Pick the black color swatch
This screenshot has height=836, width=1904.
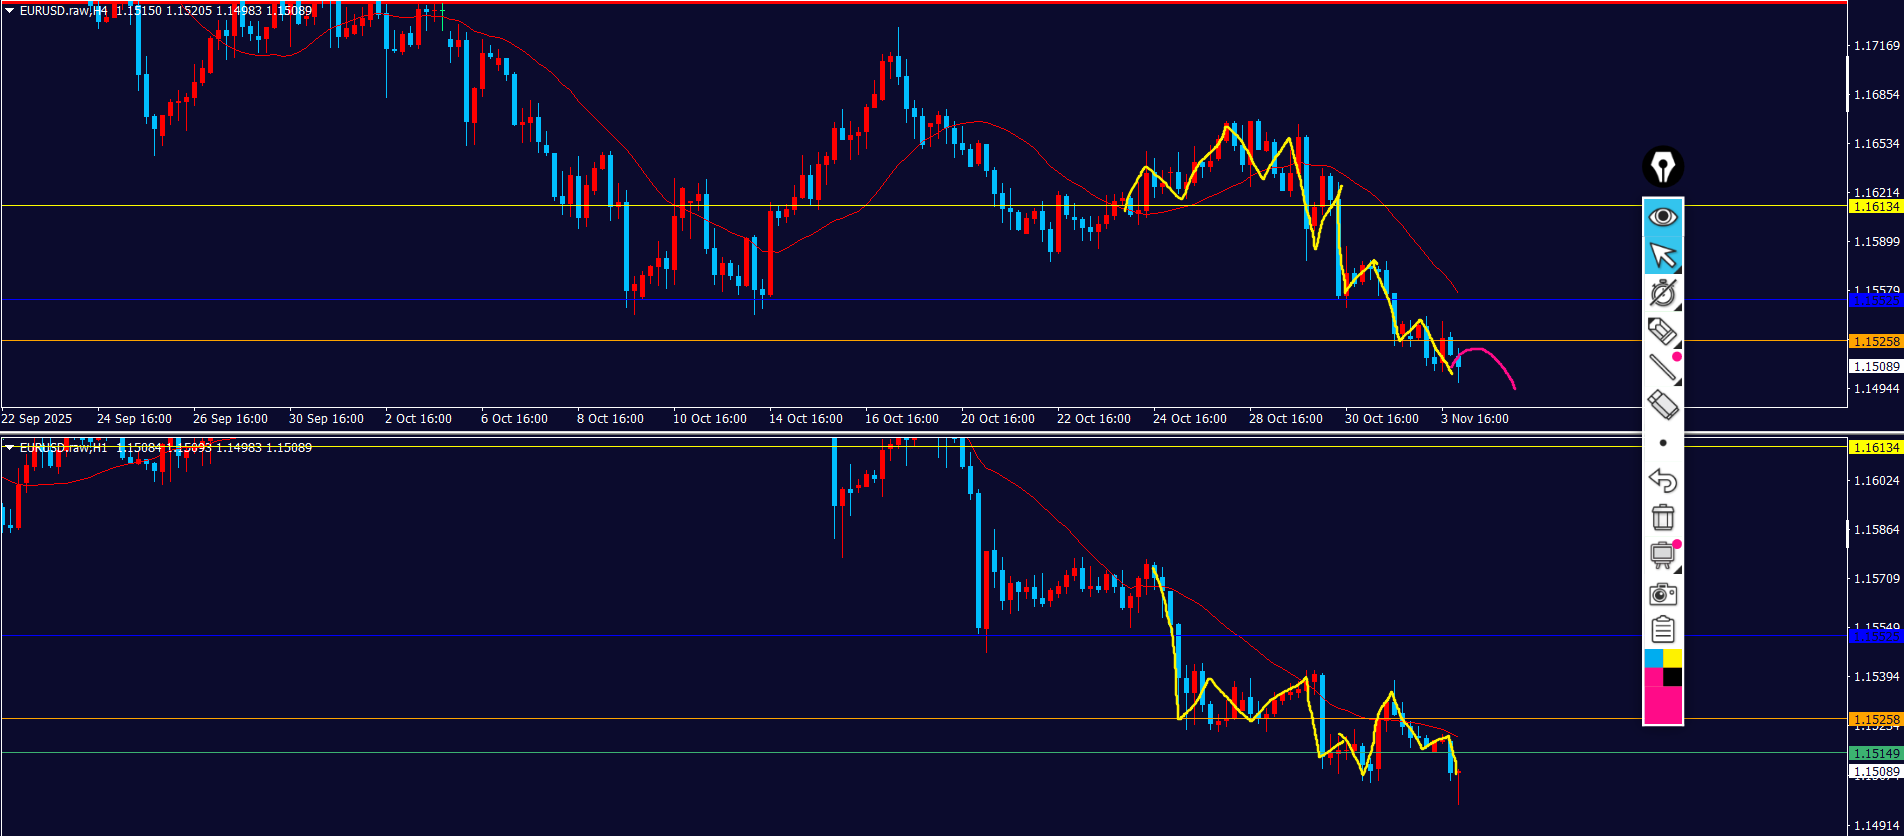tap(1672, 677)
